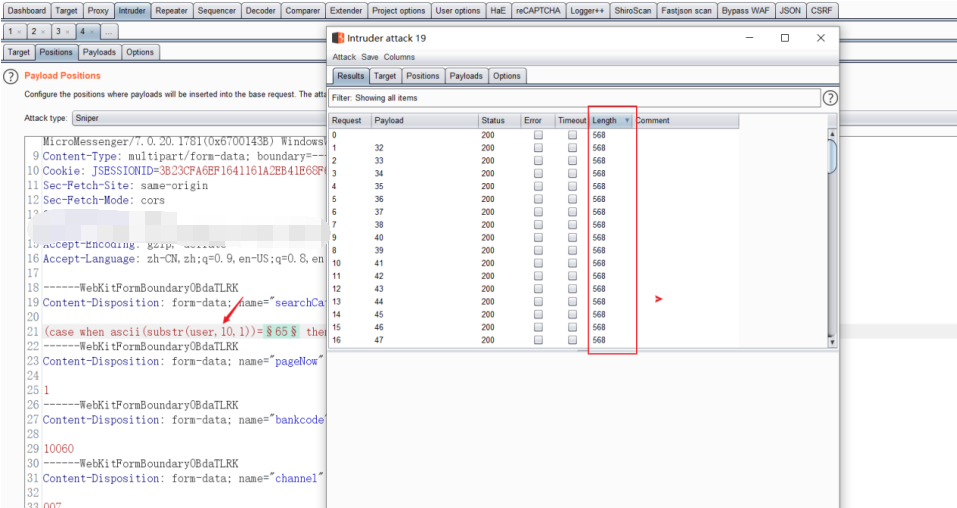This screenshot has width=957, height=508.
Task: Toggle Error checkbox for request 0
Action: click(538, 135)
